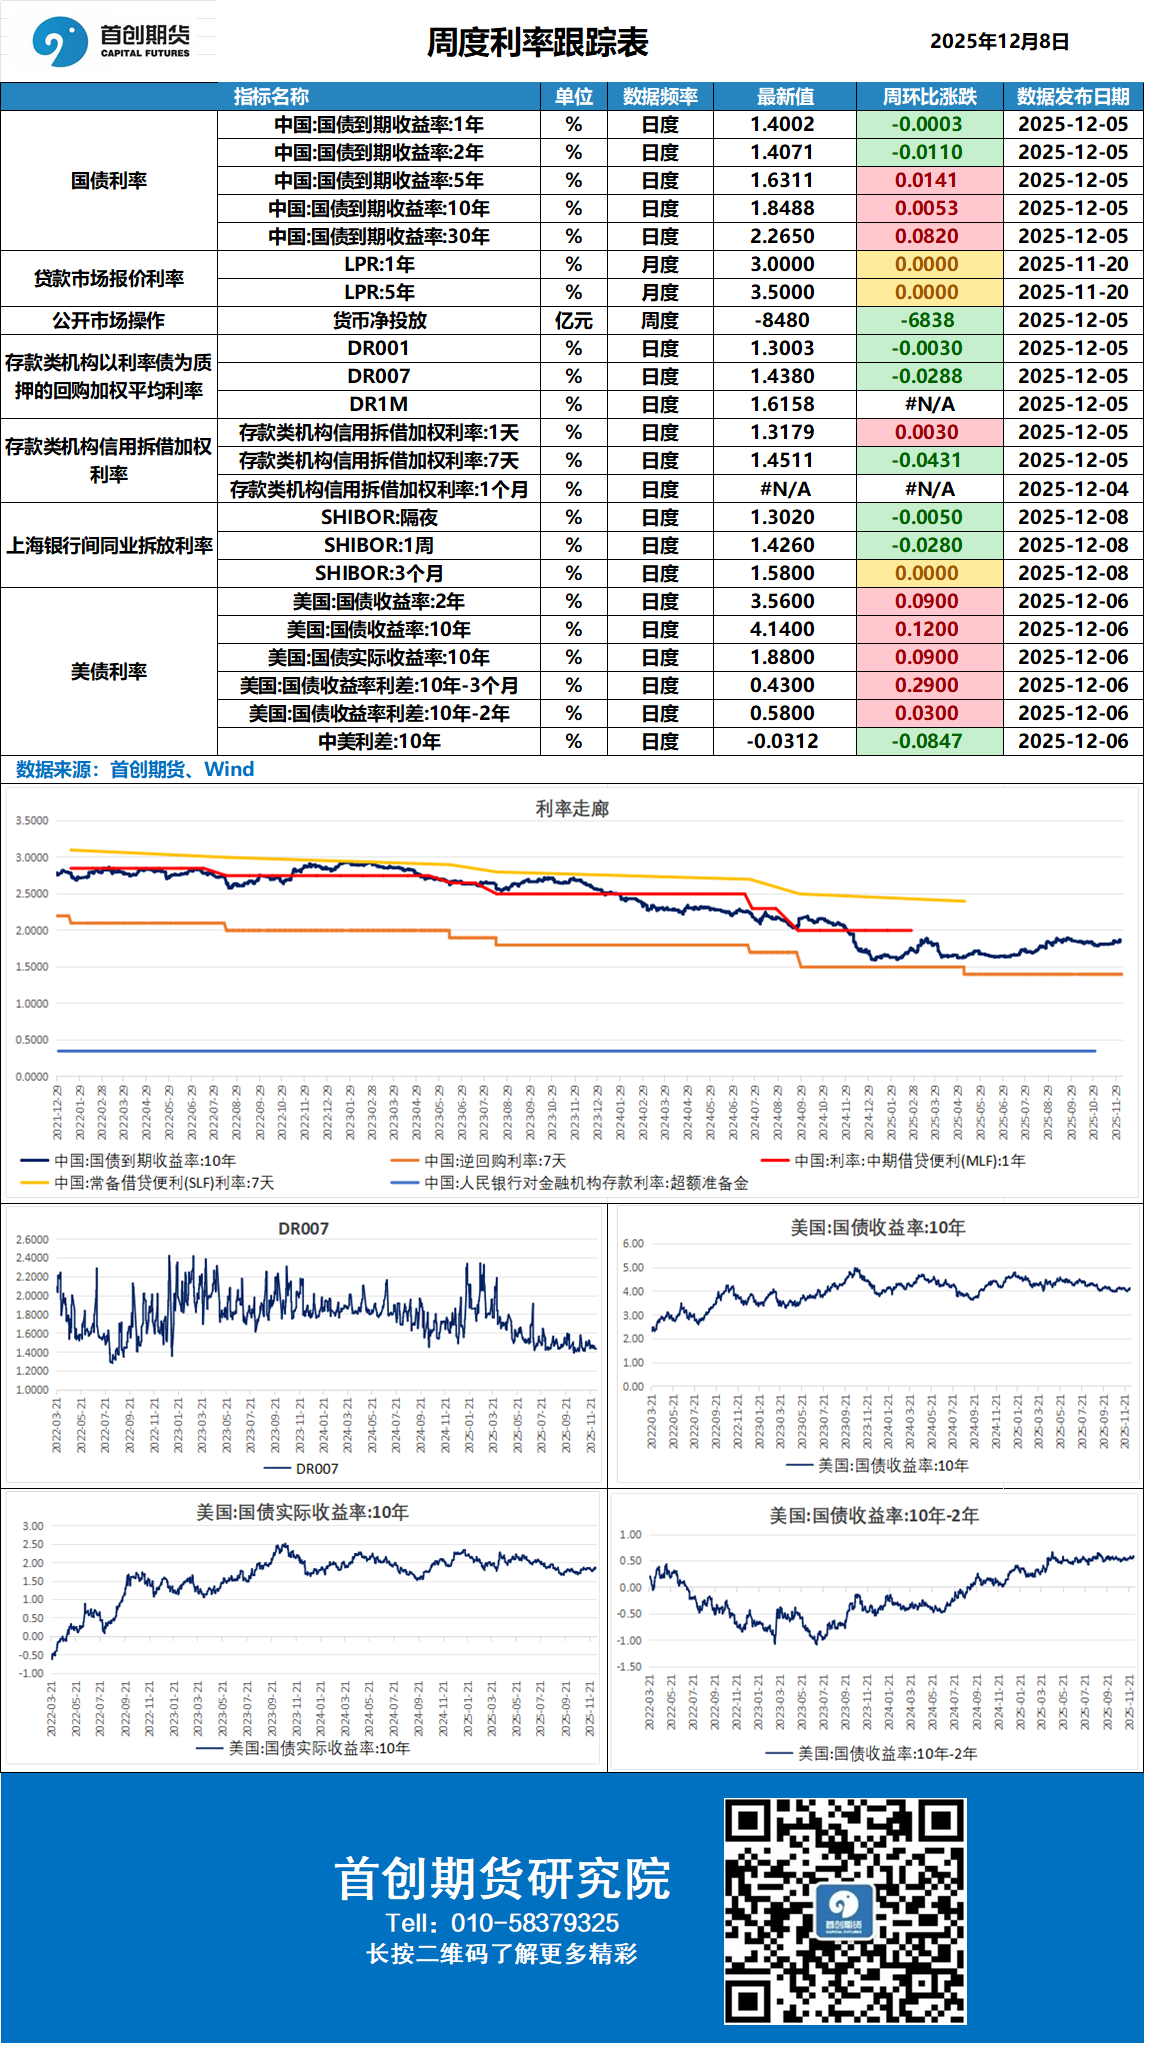The height and width of the screenshot is (2048, 1149).
Task: Click the green -6838 weekly change cell
Action: click(x=927, y=320)
